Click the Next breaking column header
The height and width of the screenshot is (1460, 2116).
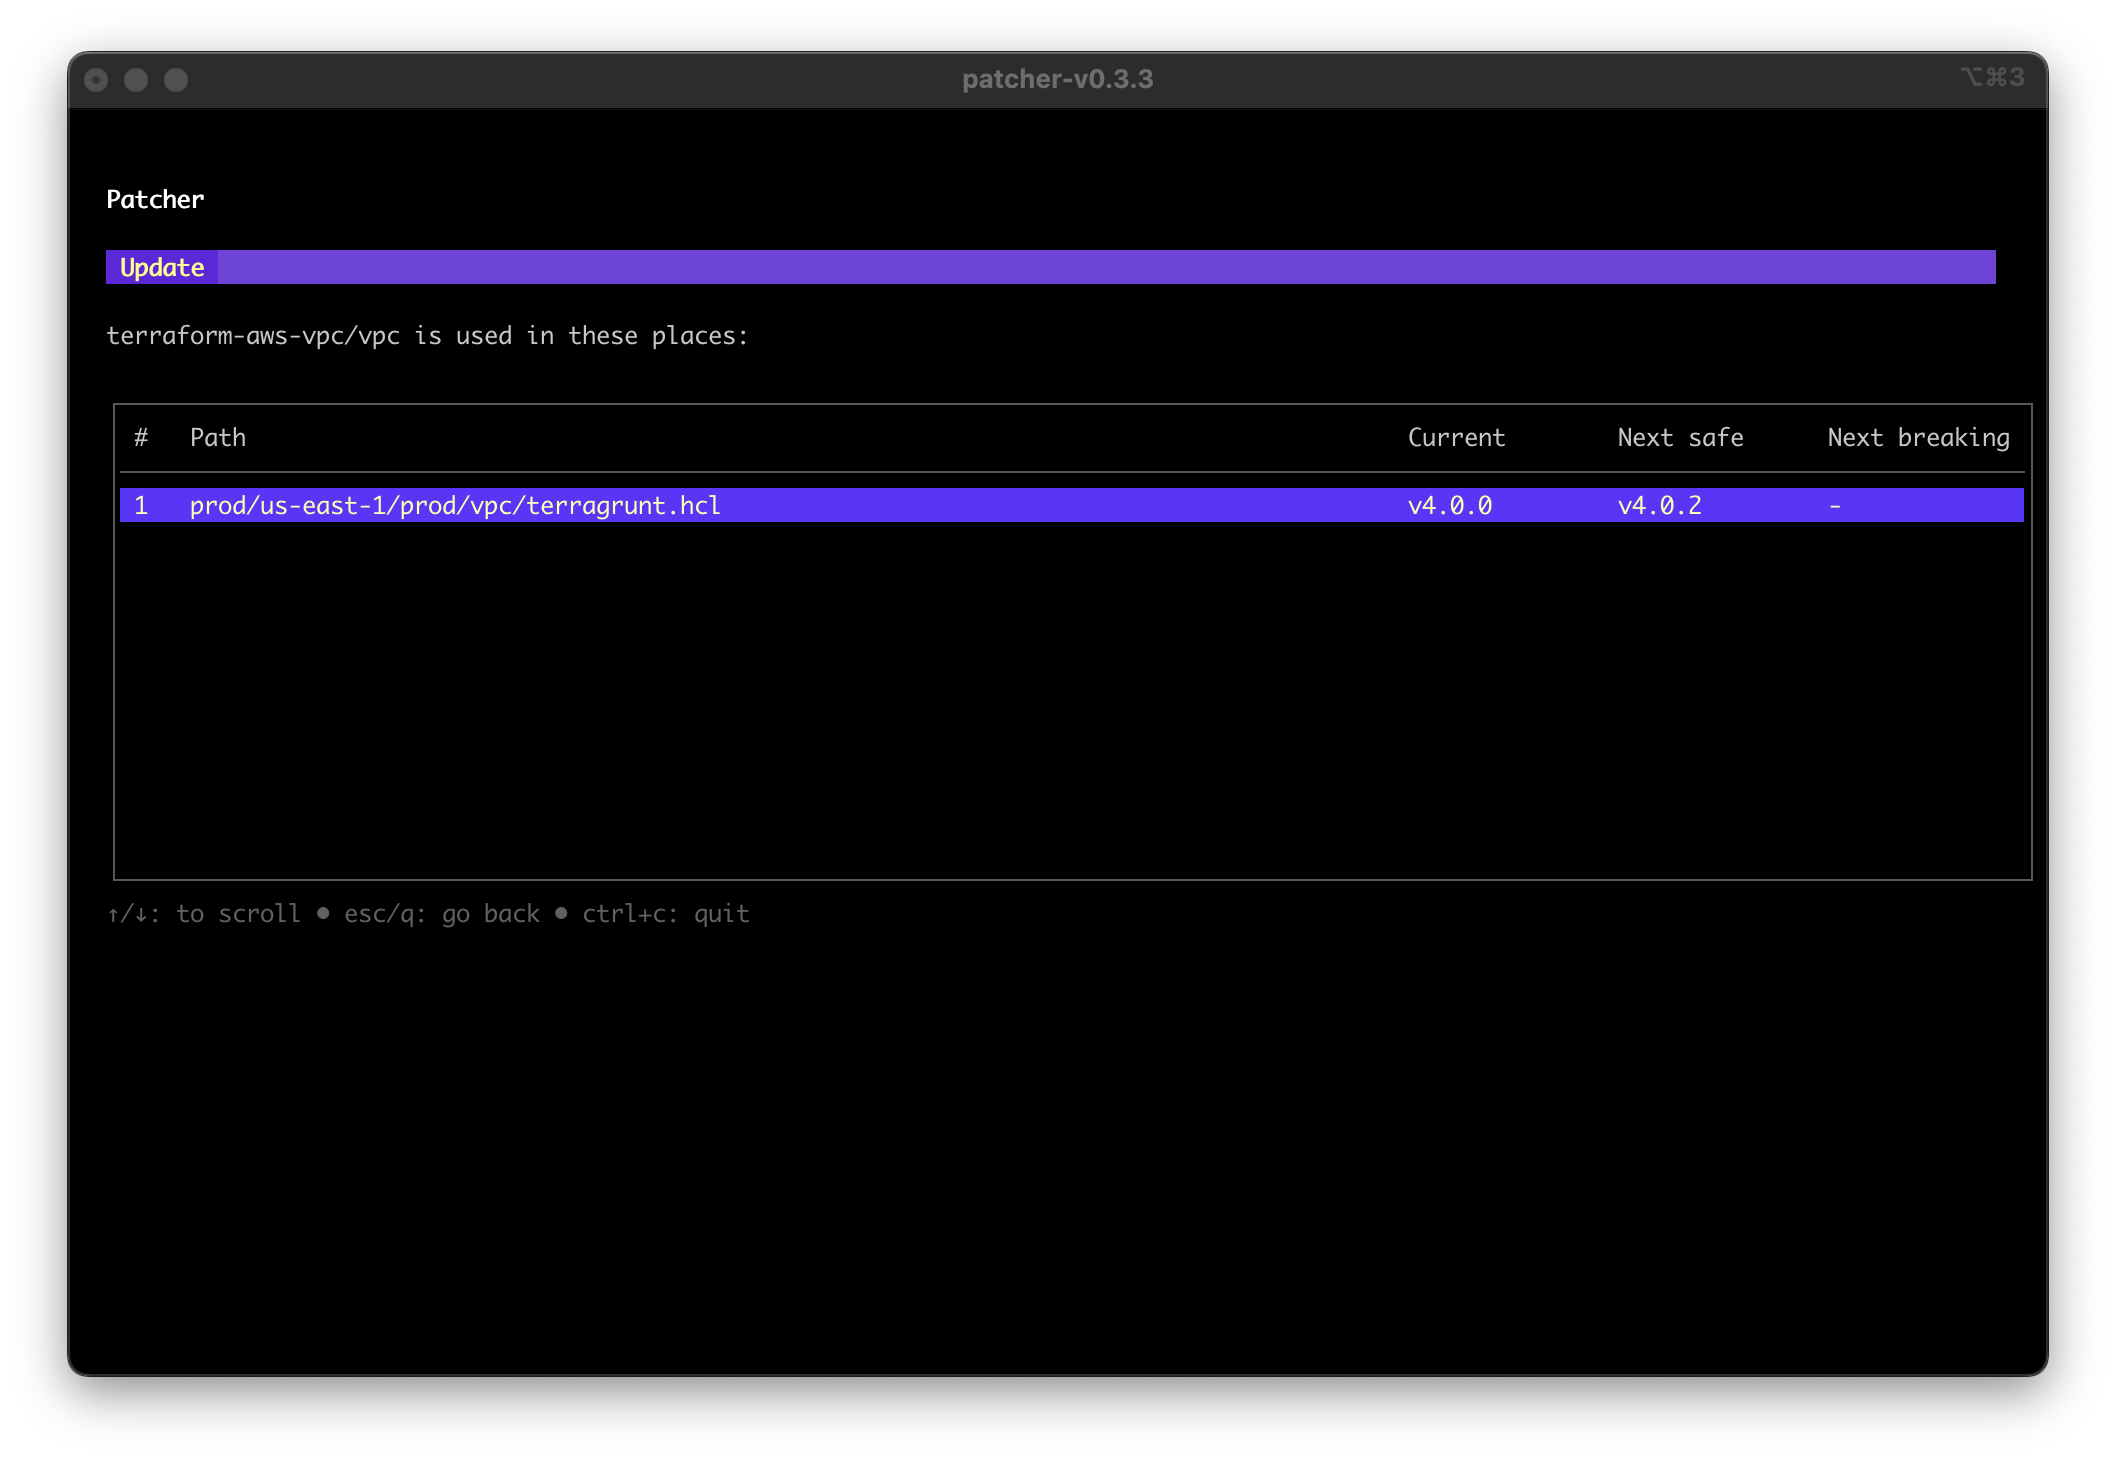1918,437
